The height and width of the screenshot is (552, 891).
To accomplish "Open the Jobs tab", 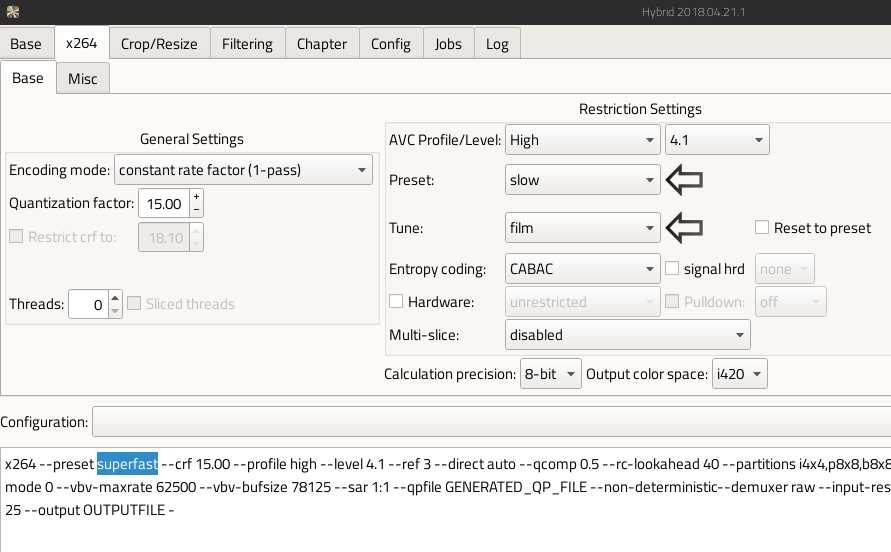I will coord(448,44).
